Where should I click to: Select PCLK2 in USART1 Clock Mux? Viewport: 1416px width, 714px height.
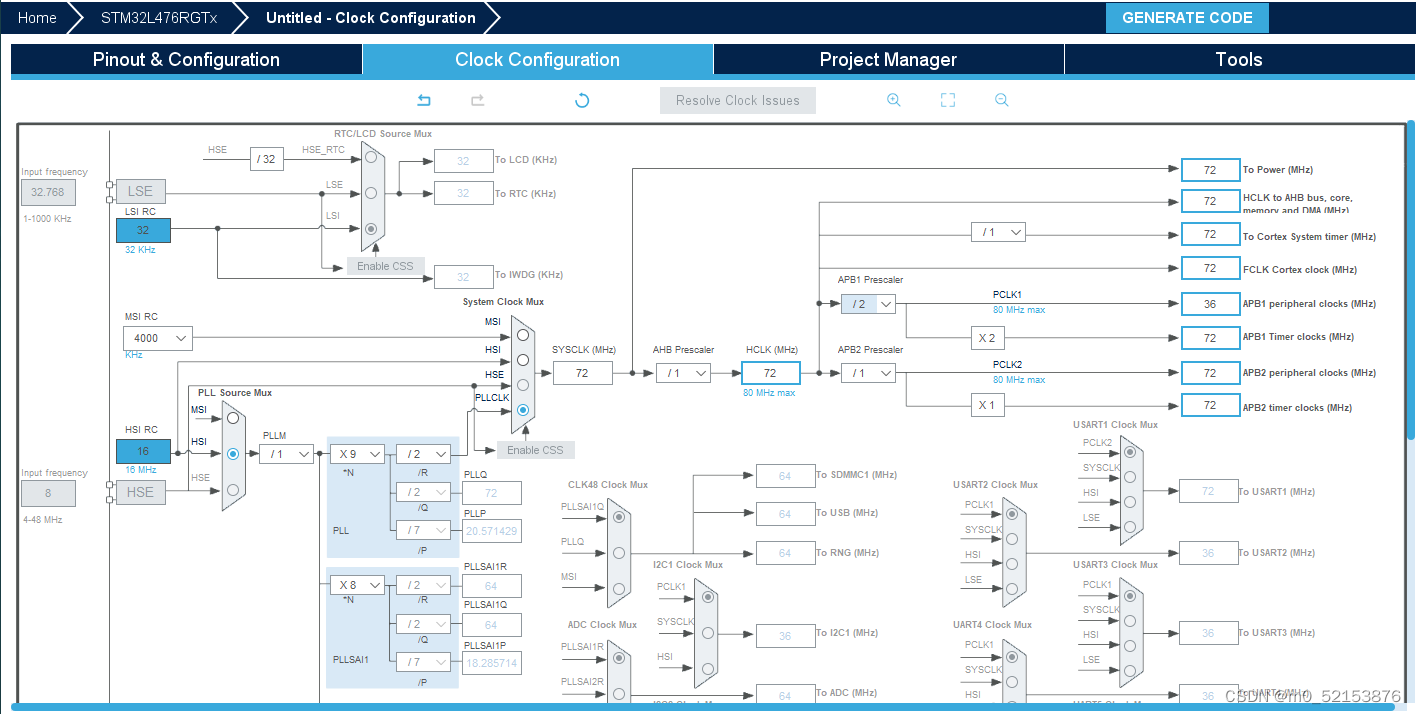(x=1130, y=452)
